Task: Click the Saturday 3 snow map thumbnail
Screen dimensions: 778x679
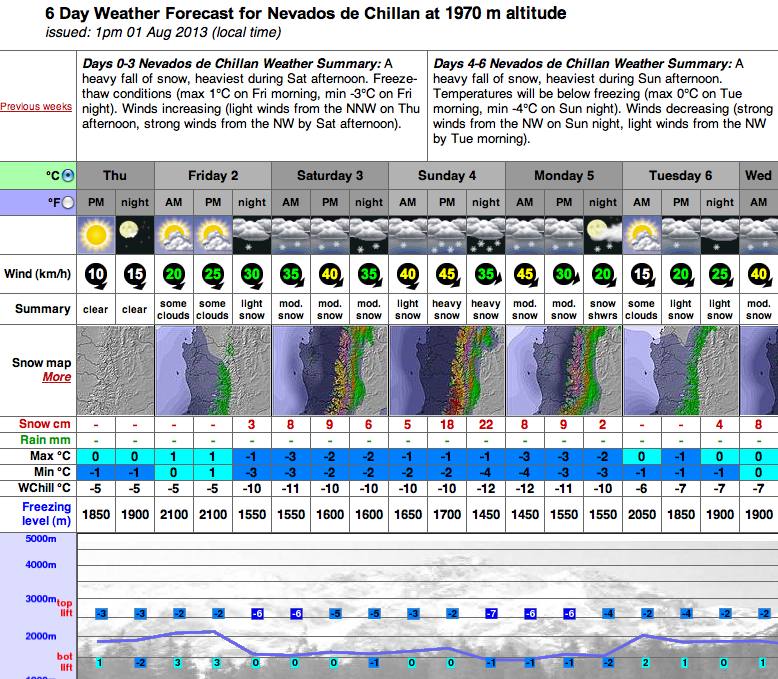Action: tap(330, 371)
